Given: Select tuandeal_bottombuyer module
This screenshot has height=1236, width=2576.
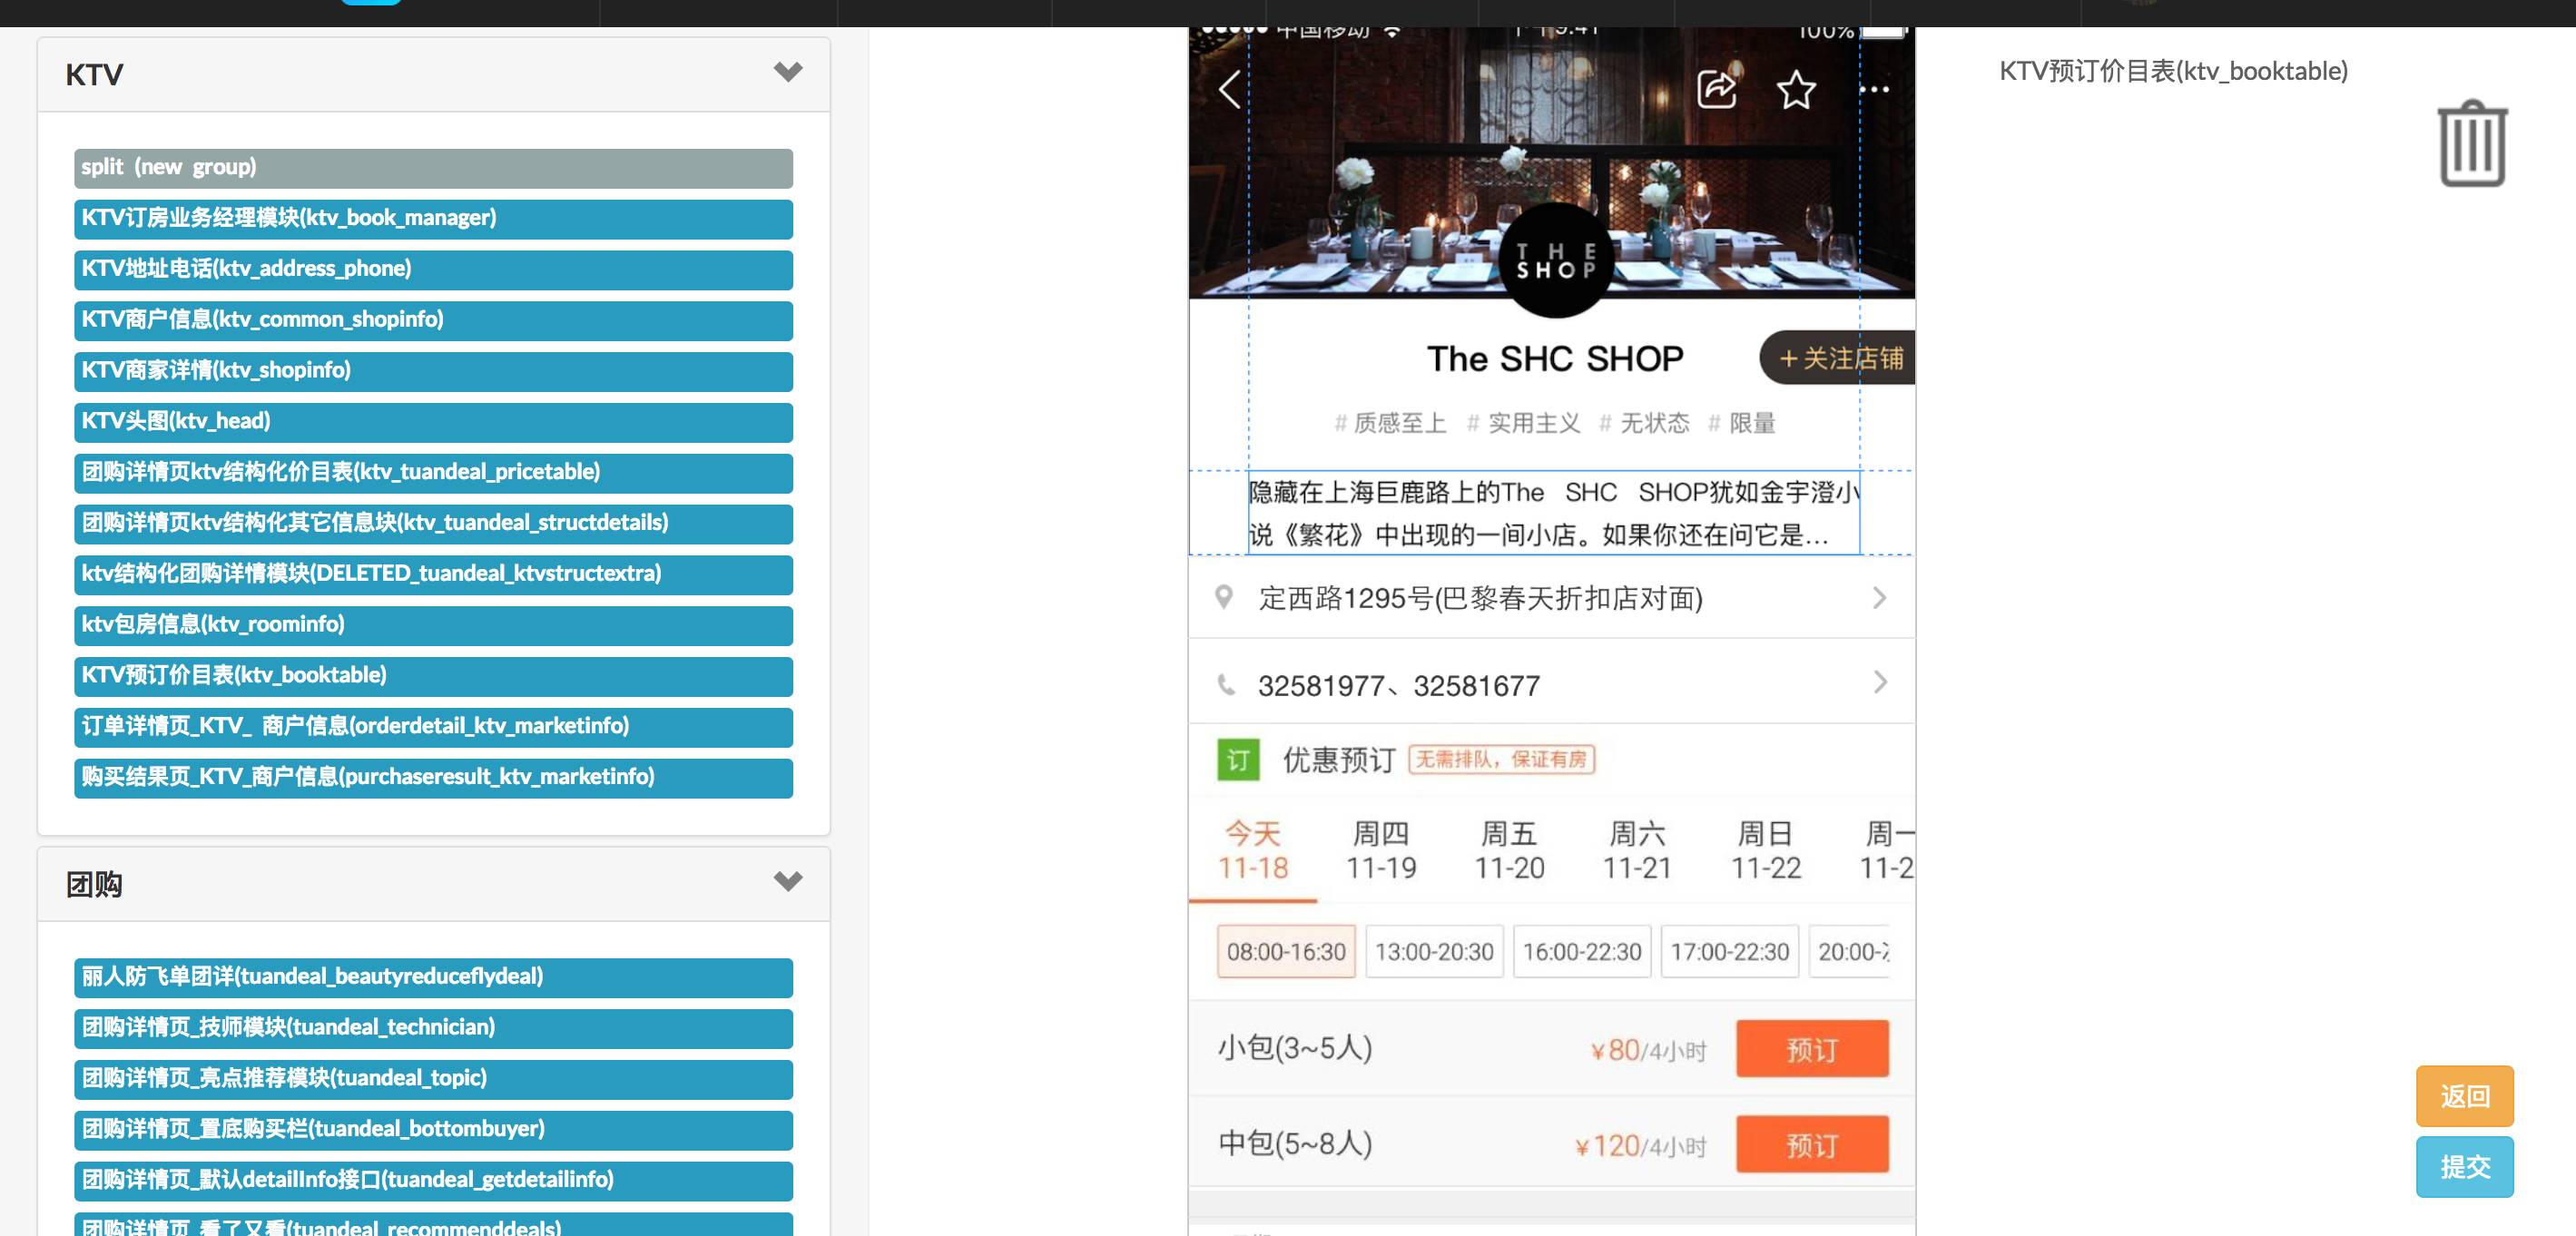Looking at the screenshot, I should pyautogui.click(x=433, y=1130).
